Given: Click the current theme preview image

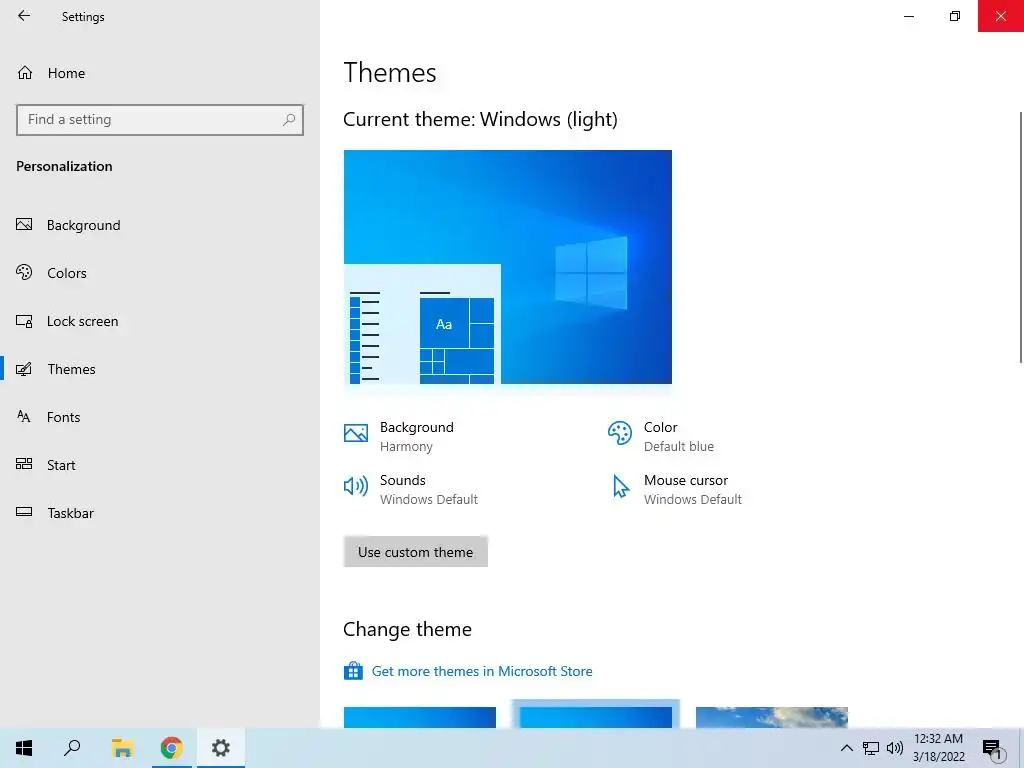Looking at the screenshot, I should tap(507, 267).
